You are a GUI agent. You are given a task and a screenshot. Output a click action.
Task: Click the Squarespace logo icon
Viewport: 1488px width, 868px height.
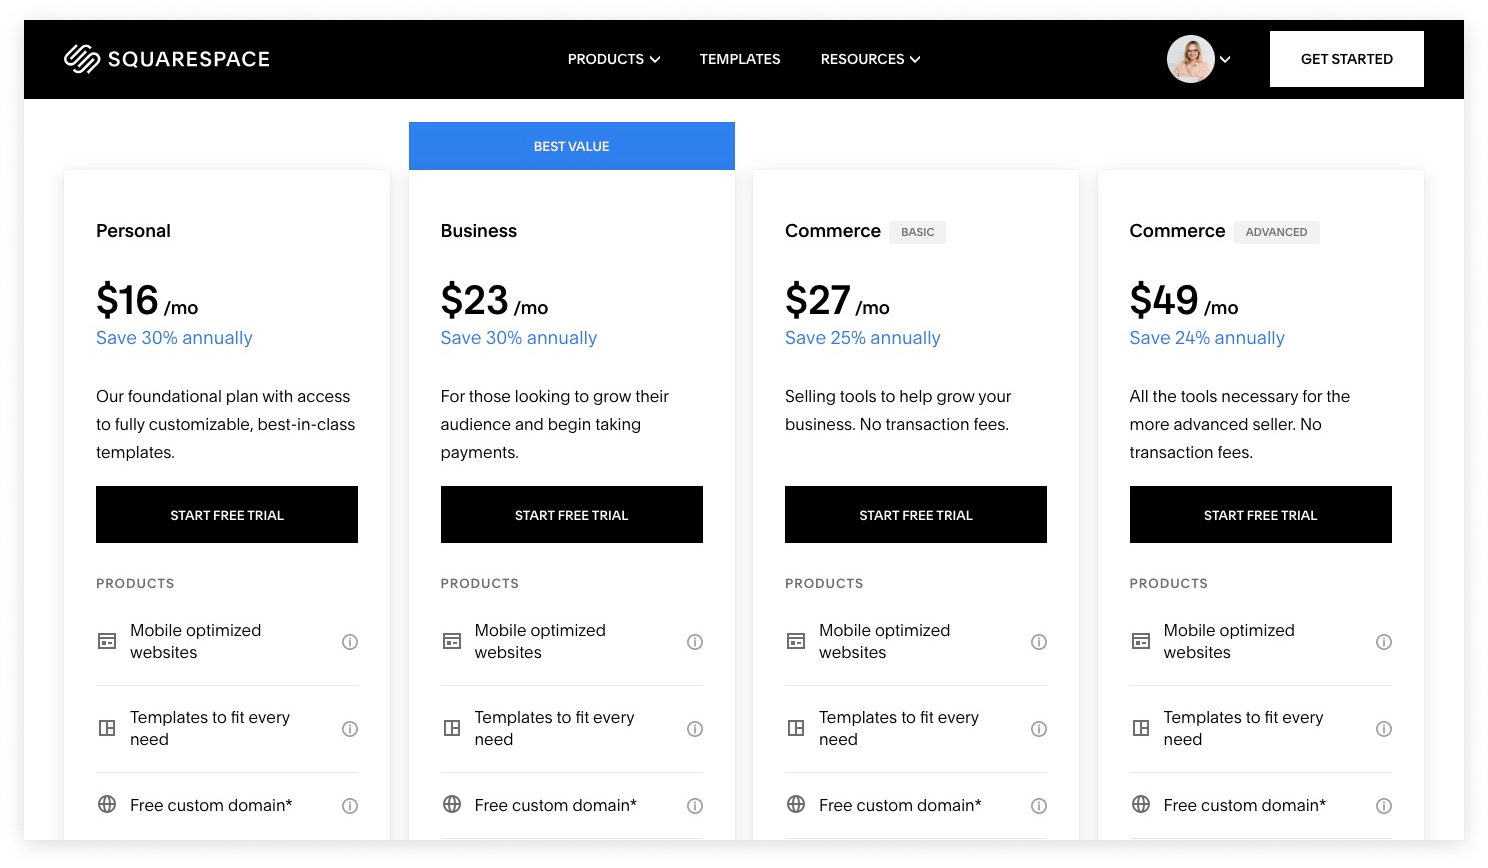coord(81,59)
